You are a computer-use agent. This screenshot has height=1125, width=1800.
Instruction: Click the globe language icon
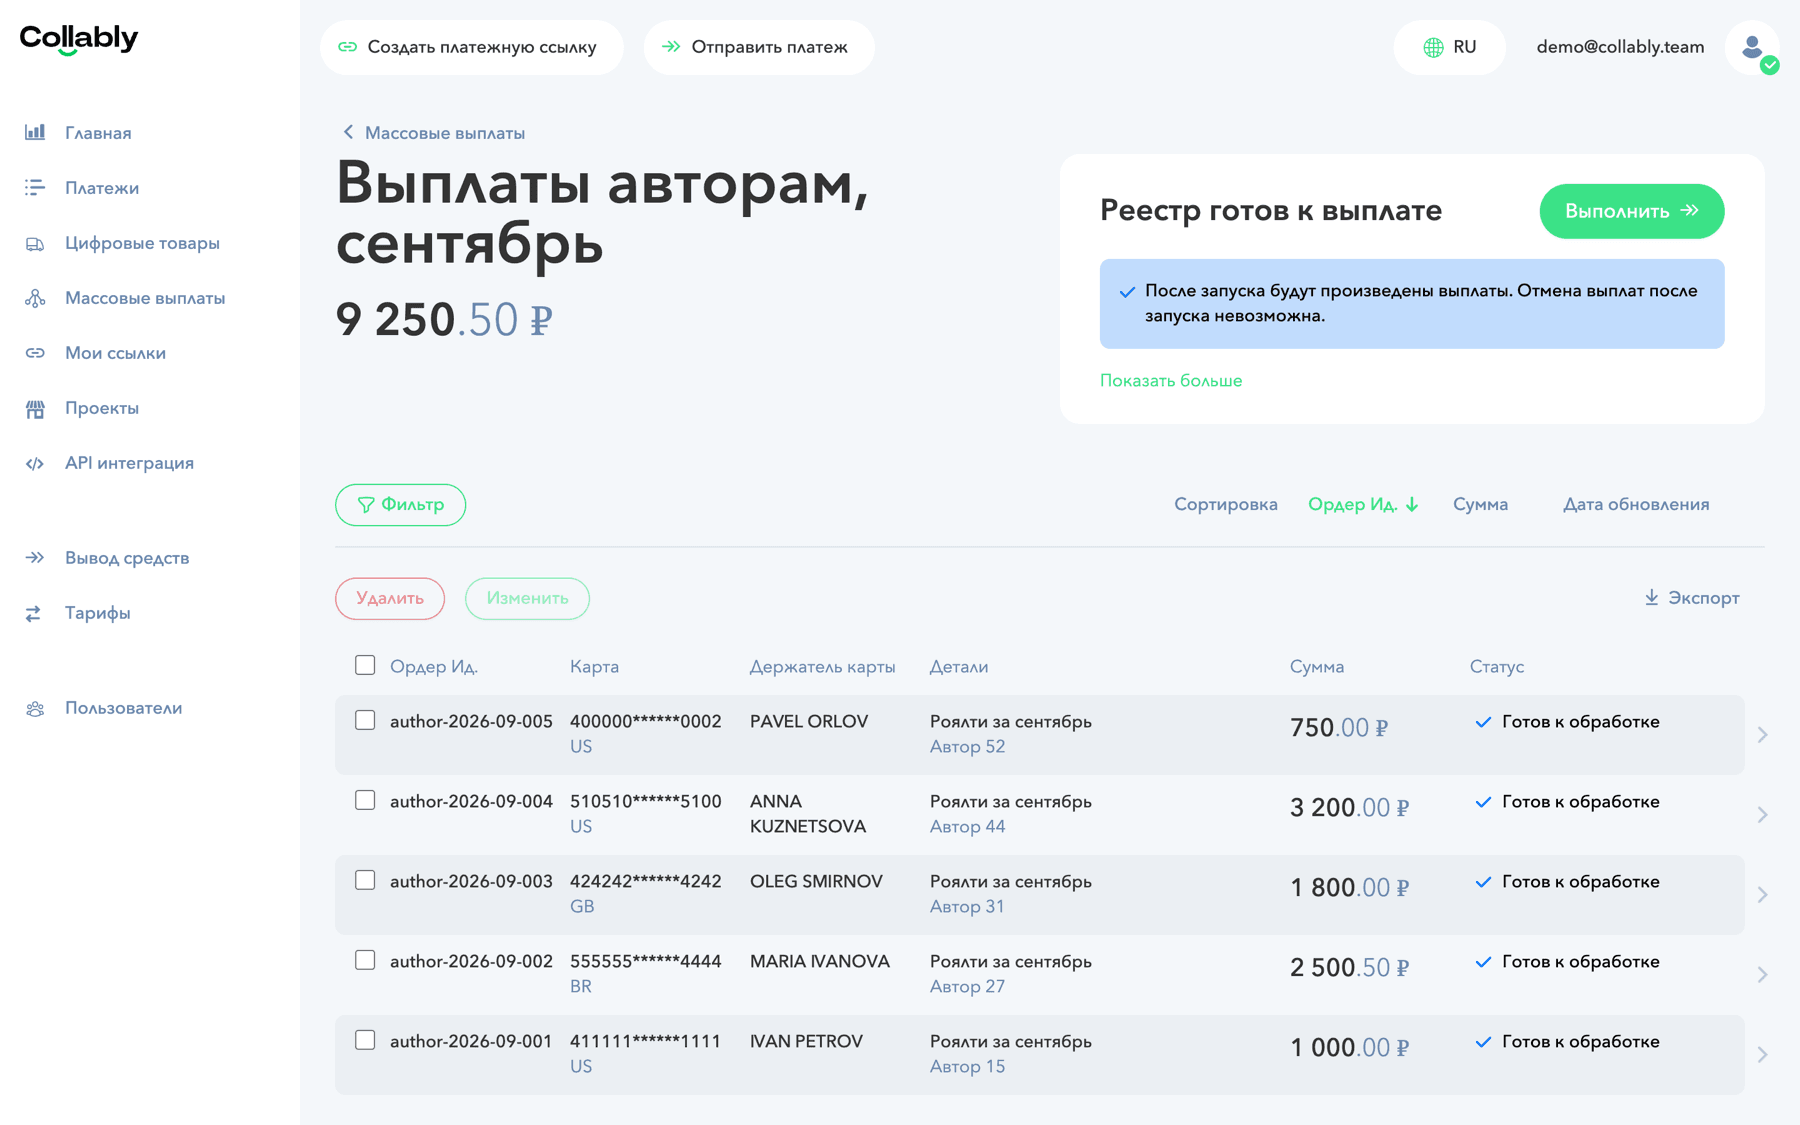click(1433, 47)
